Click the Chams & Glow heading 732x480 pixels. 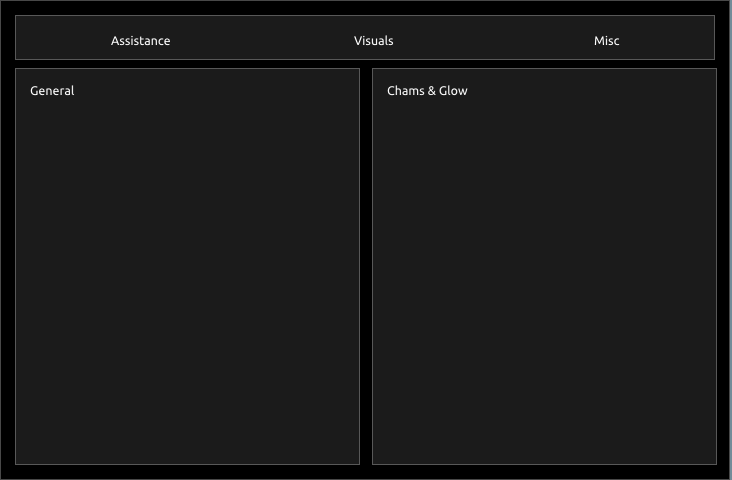click(x=427, y=91)
